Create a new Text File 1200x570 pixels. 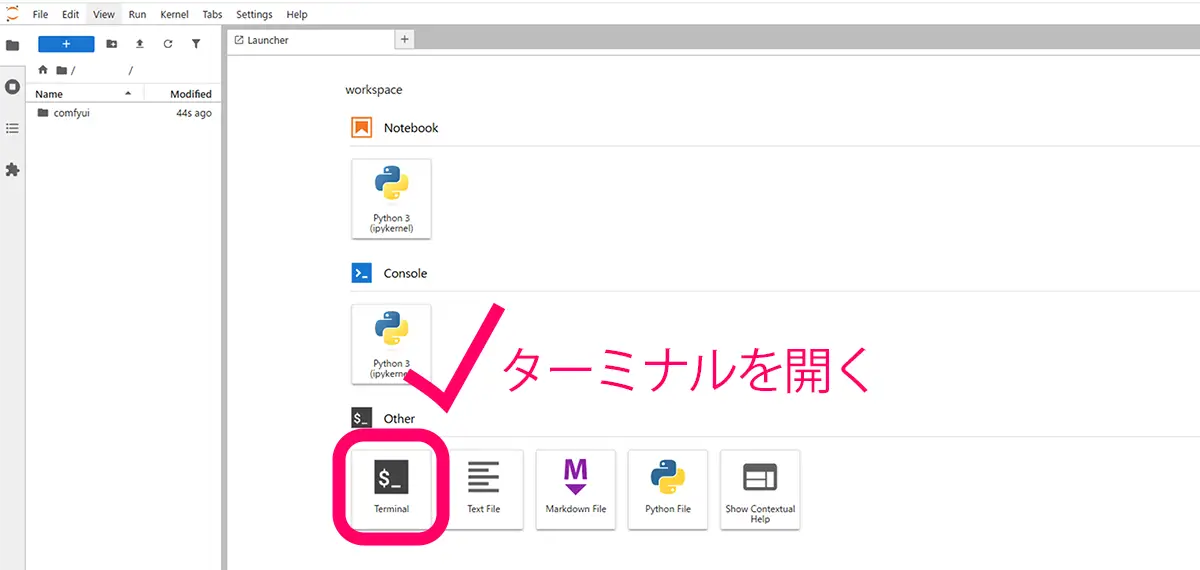click(x=483, y=488)
